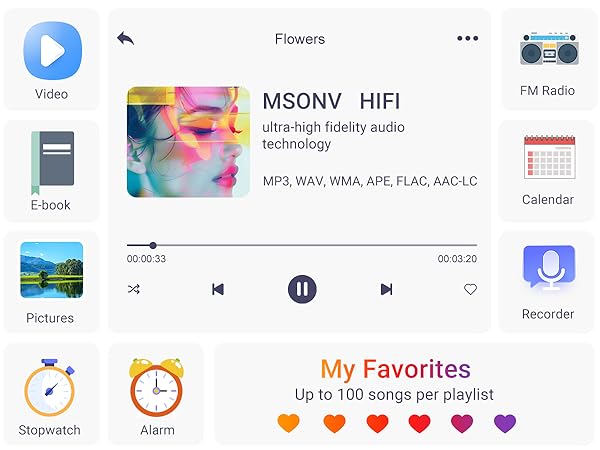The width and height of the screenshot is (600, 450).
Task: Skip to the next track
Action: [x=386, y=289]
